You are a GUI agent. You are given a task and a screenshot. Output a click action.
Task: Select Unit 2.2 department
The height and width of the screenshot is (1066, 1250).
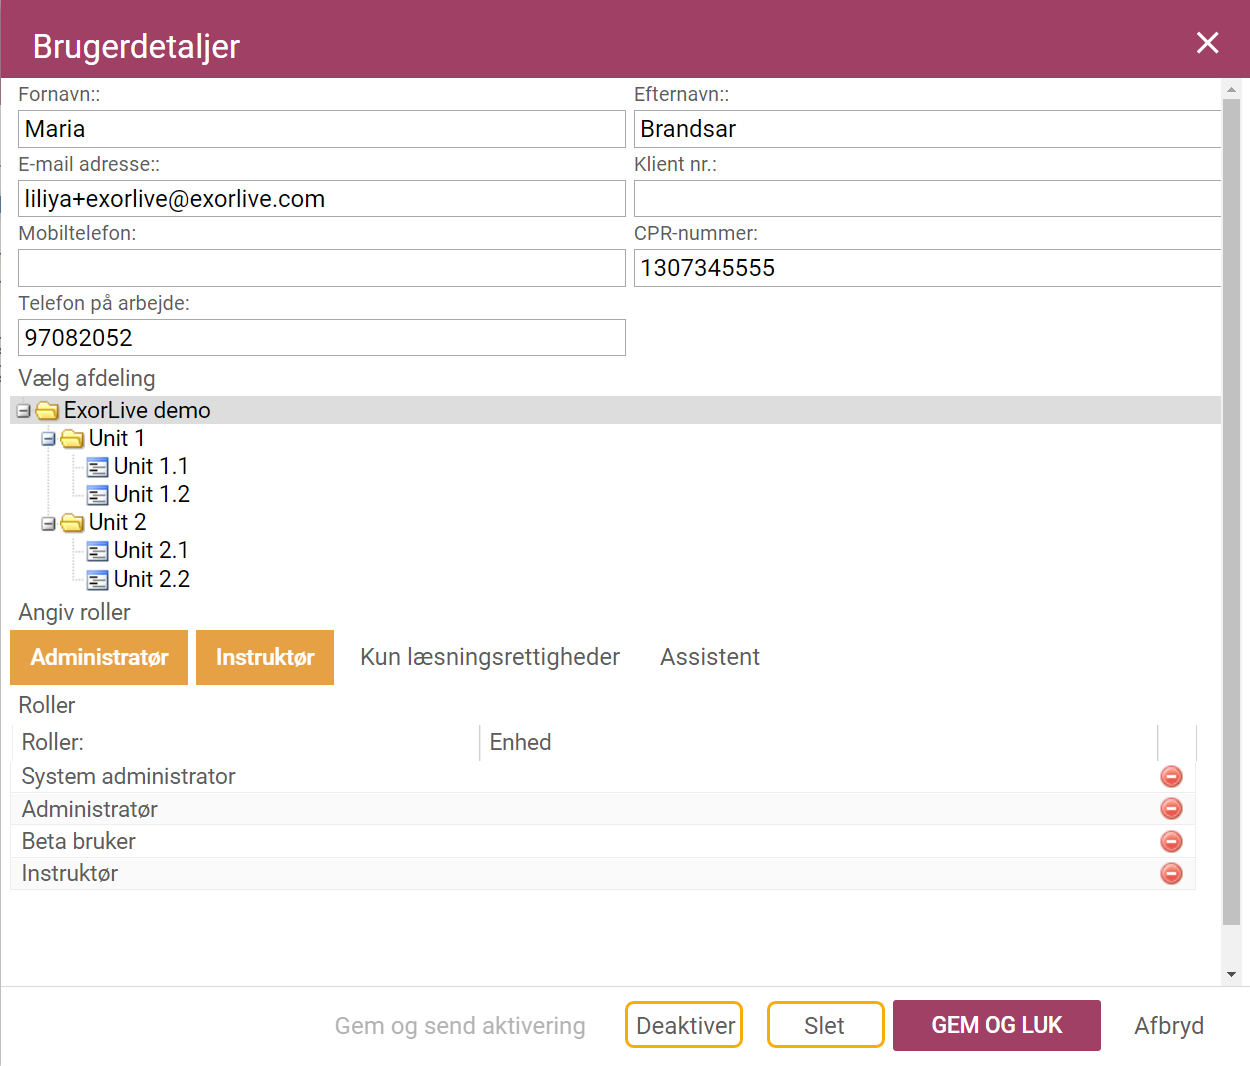point(152,579)
